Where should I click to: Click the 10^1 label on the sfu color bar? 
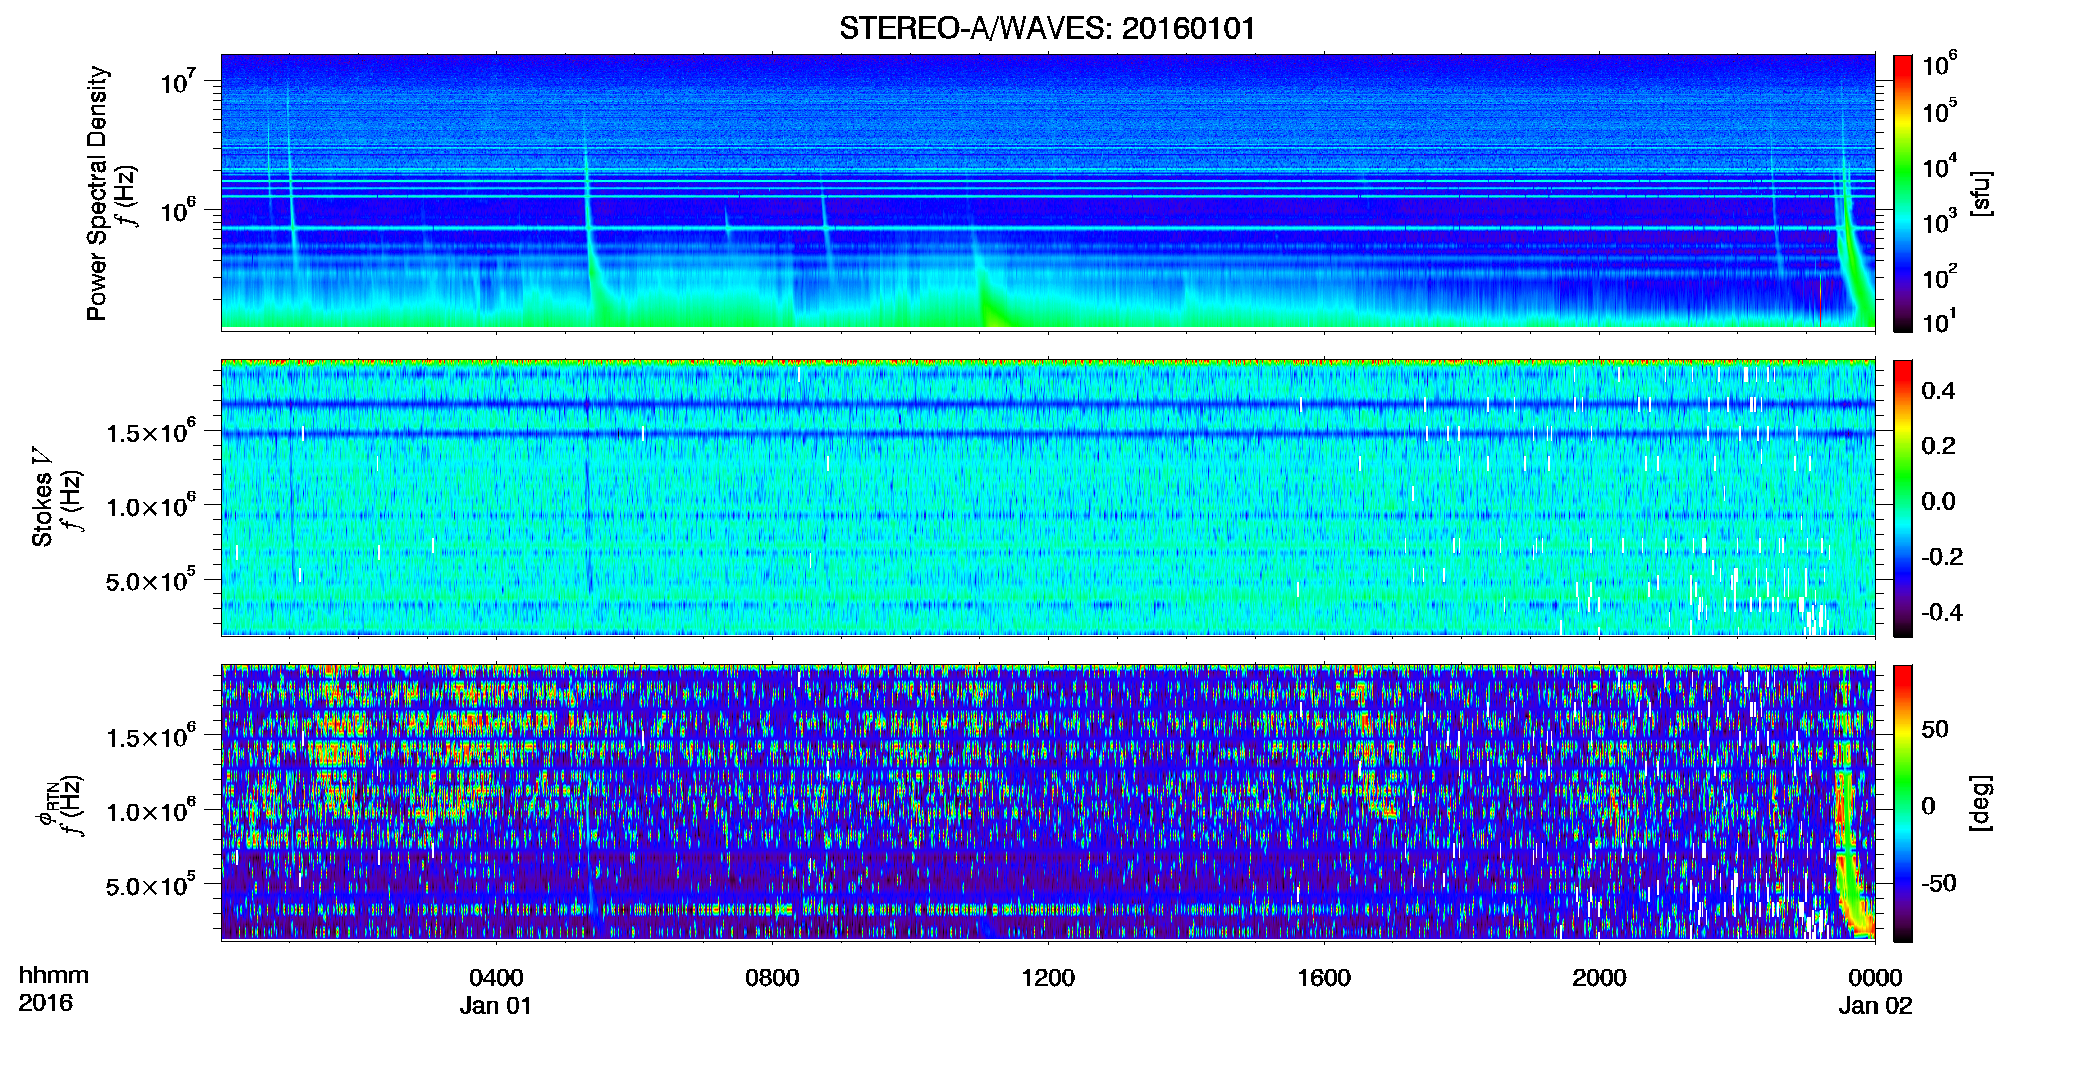(x=1939, y=322)
